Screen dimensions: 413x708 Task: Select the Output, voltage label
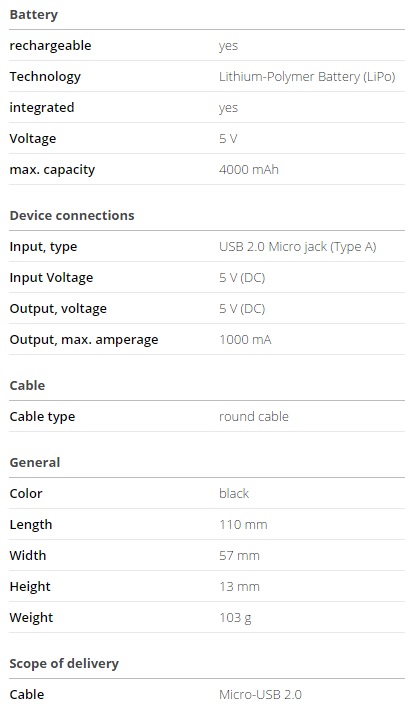pos(58,309)
